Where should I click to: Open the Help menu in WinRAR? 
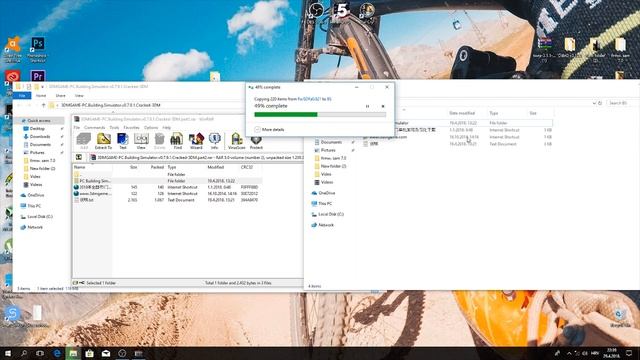coord(167,128)
